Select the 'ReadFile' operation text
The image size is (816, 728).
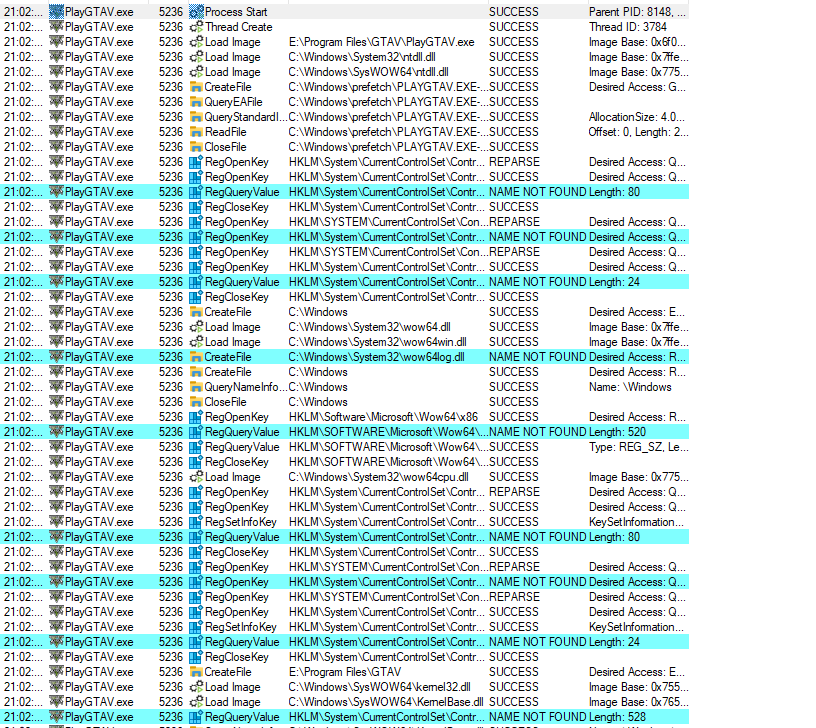click(x=225, y=132)
